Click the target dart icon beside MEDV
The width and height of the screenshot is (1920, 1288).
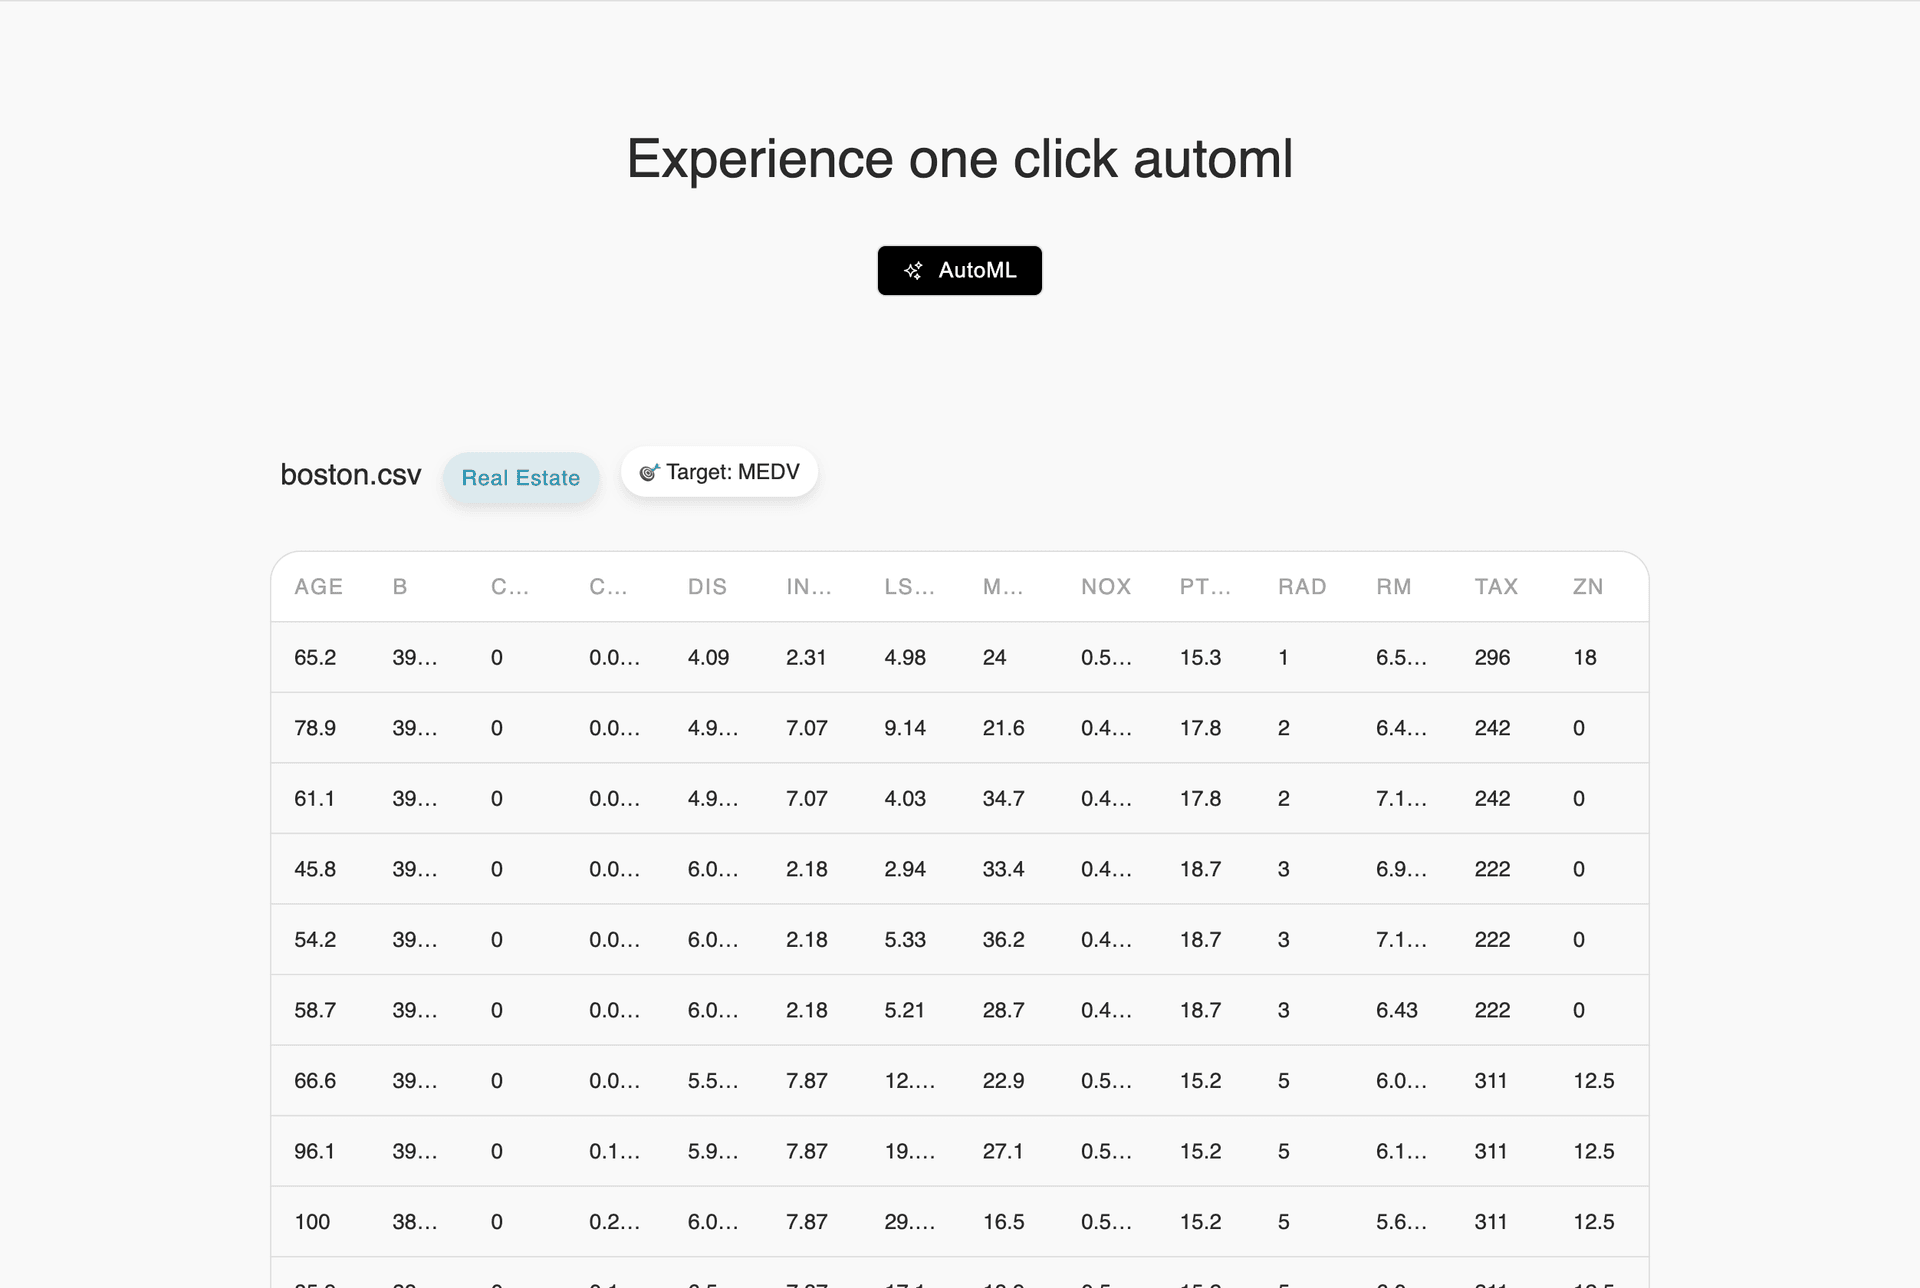pos(649,472)
